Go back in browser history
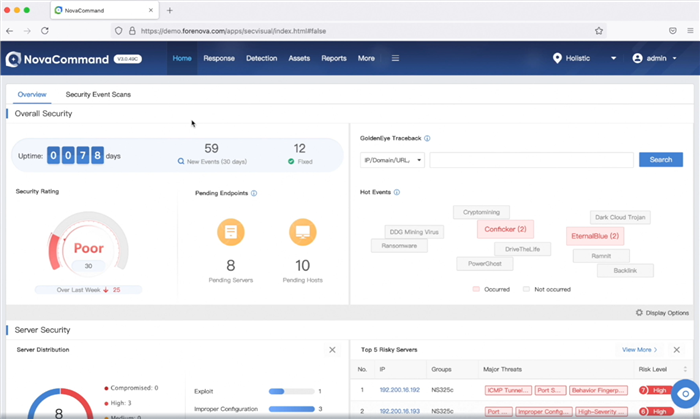The height and width of the screenshot is (419, 700). click(x=10, y=31)
